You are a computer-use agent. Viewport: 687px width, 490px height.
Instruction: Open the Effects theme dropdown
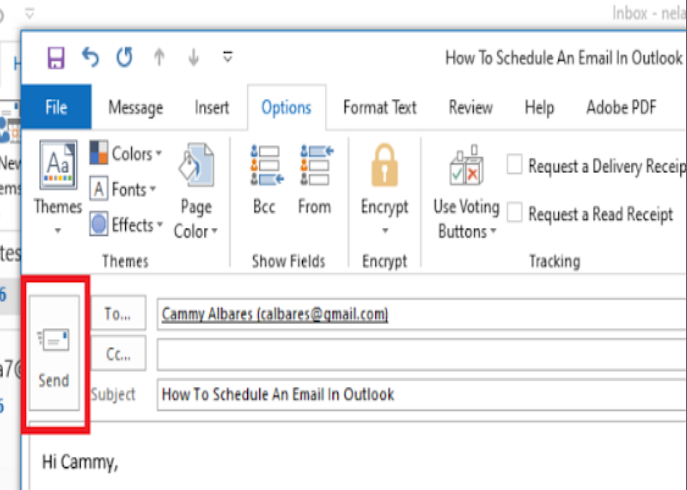point(126,225)
